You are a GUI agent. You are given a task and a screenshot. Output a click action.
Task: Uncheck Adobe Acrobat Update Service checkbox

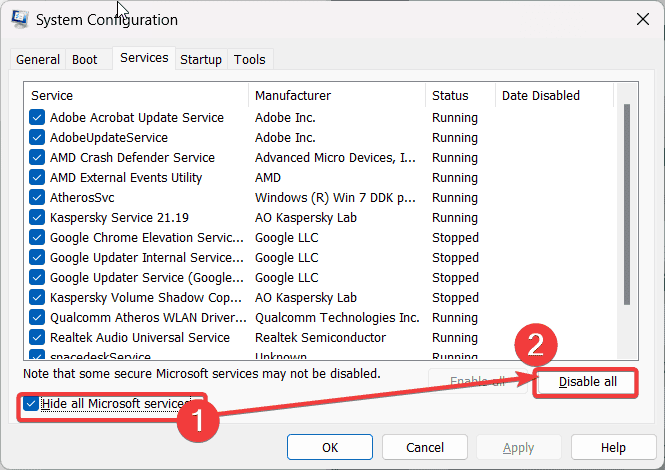tap(37, 118)
